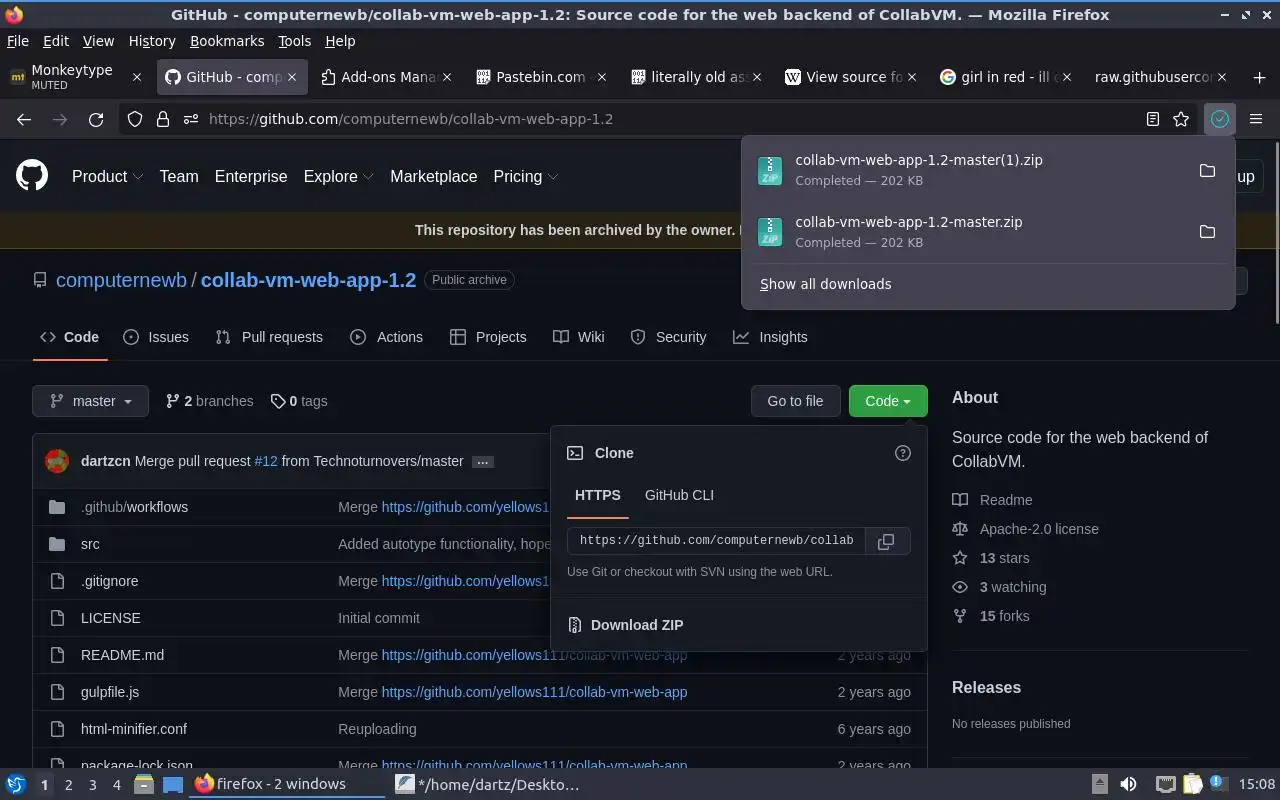Expand the Product navigation dropdown
Screen dimensions: 1280x800
click(107, 176)
